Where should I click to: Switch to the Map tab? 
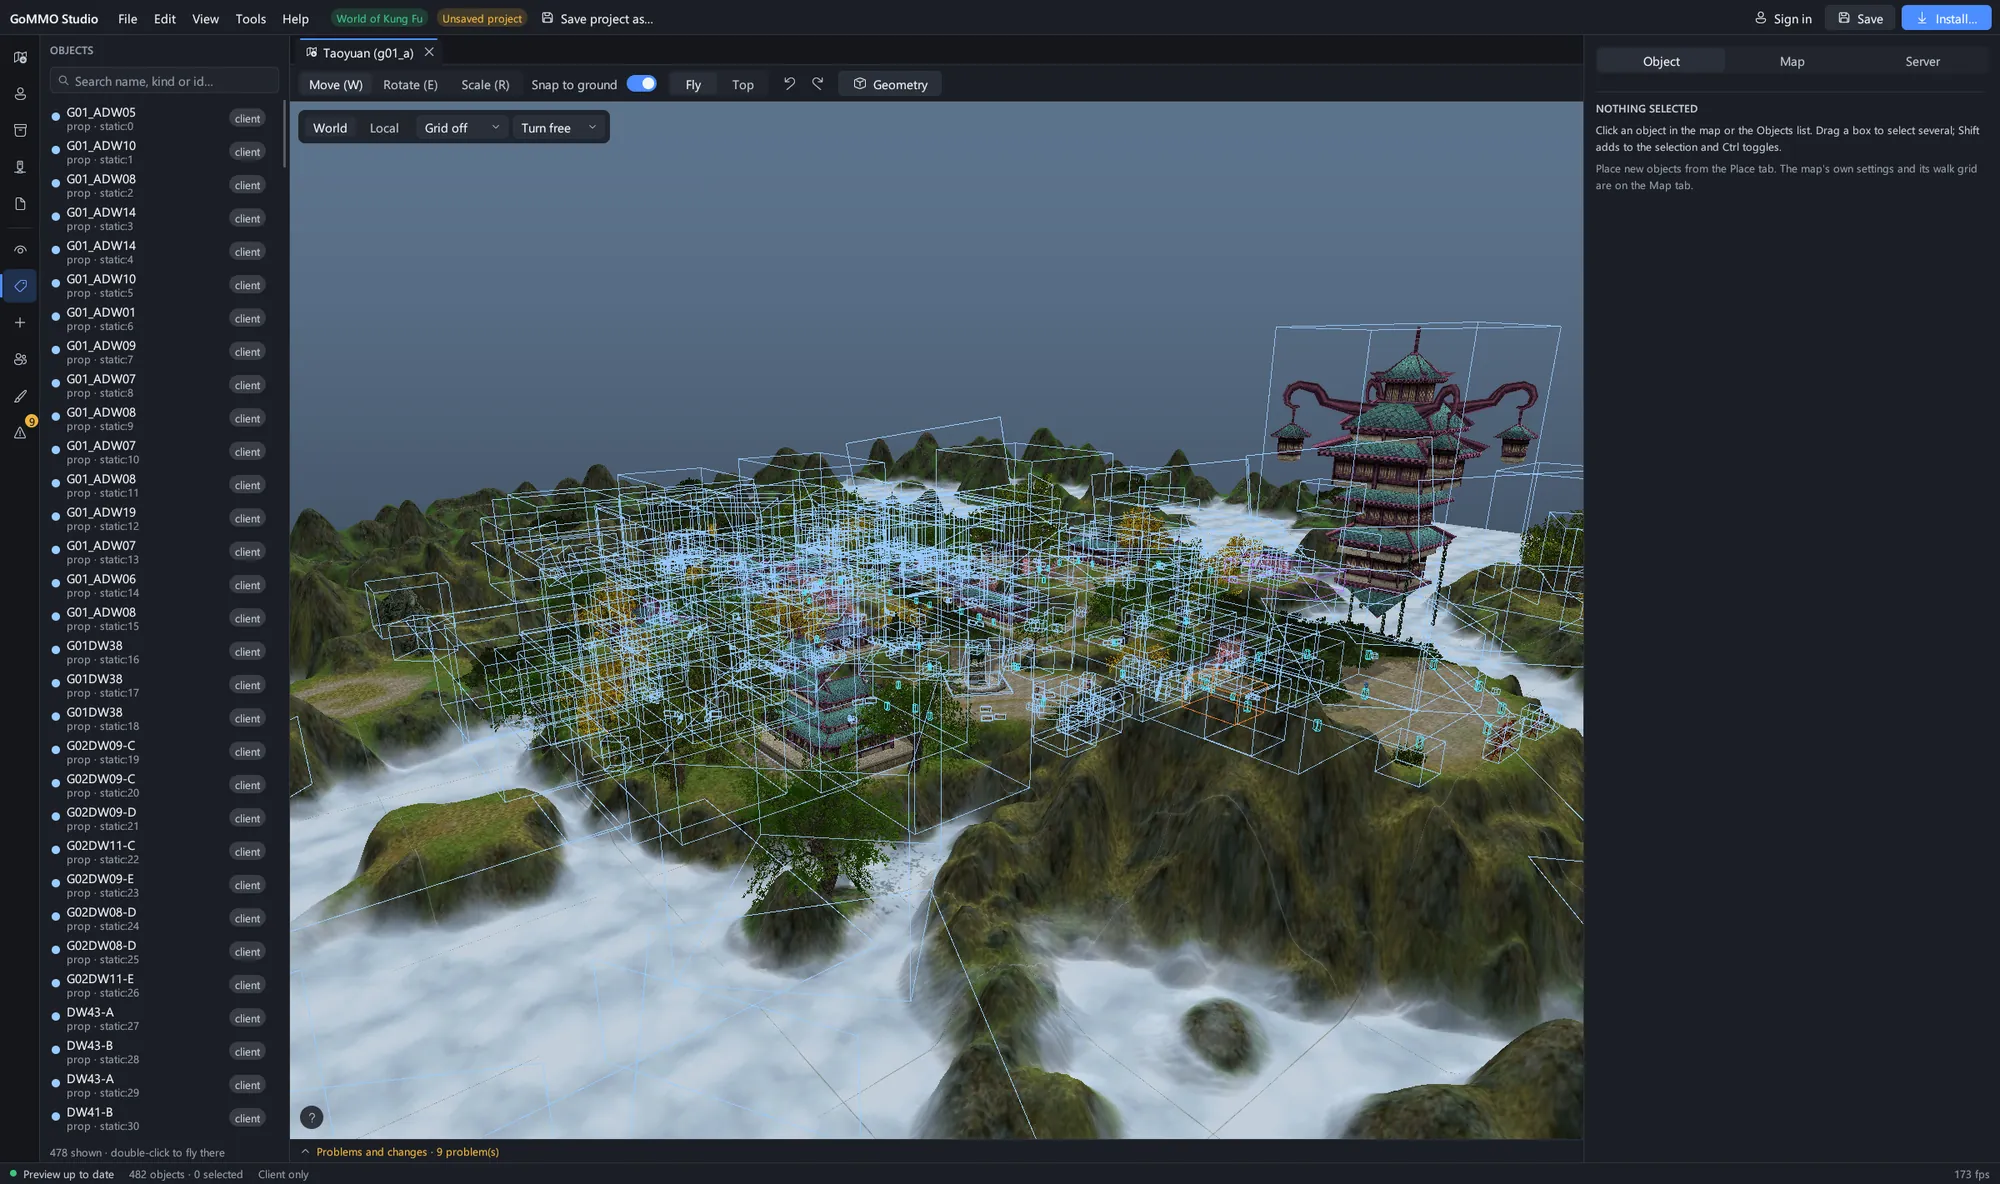[1792, 61]
